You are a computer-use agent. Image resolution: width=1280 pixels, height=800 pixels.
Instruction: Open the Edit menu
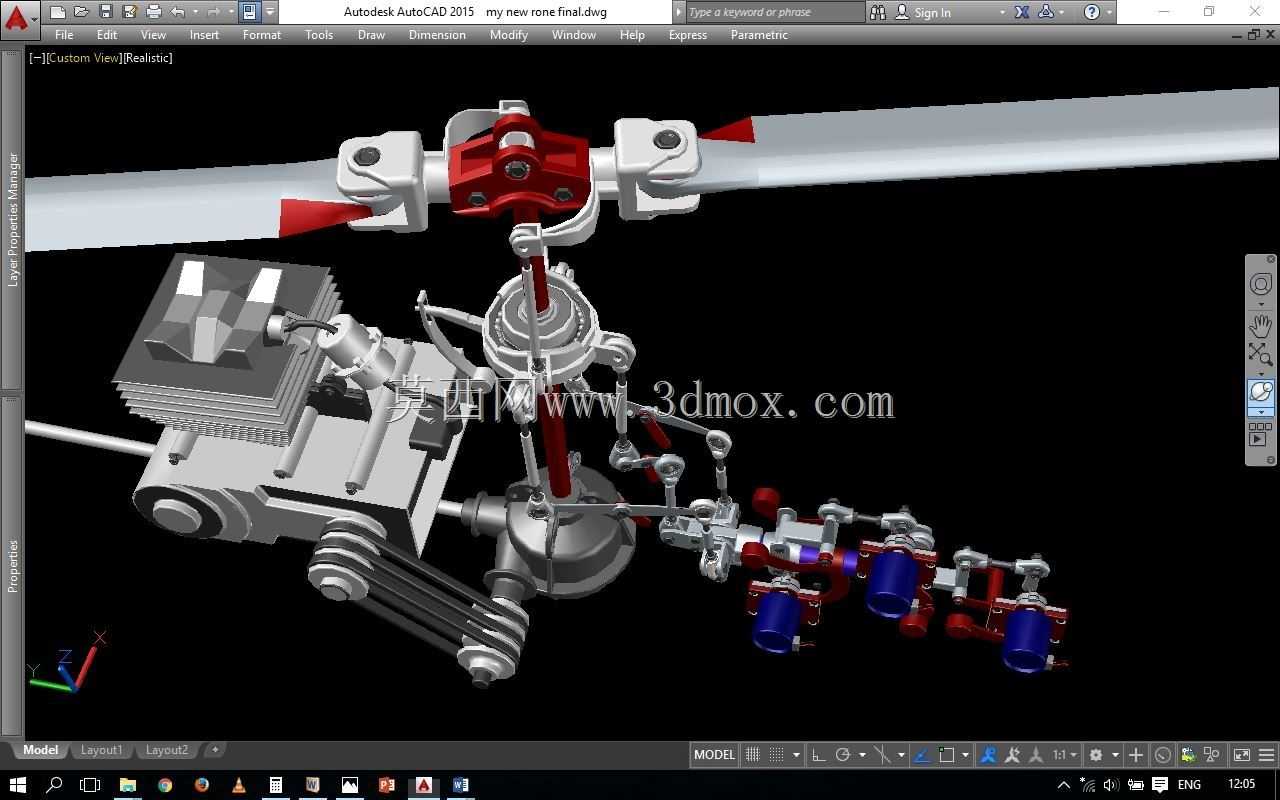point(107,35)
